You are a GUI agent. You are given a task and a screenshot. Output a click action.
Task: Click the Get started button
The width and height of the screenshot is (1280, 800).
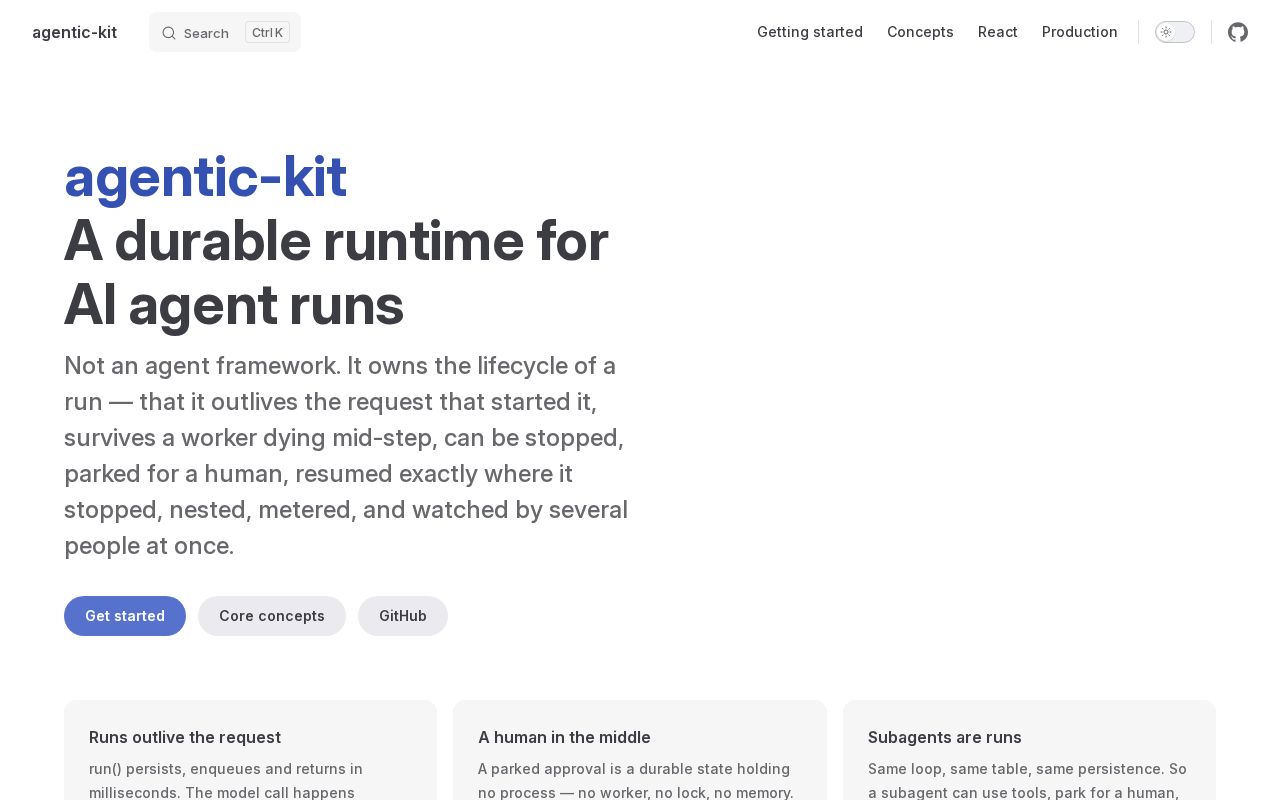(125, 616)
